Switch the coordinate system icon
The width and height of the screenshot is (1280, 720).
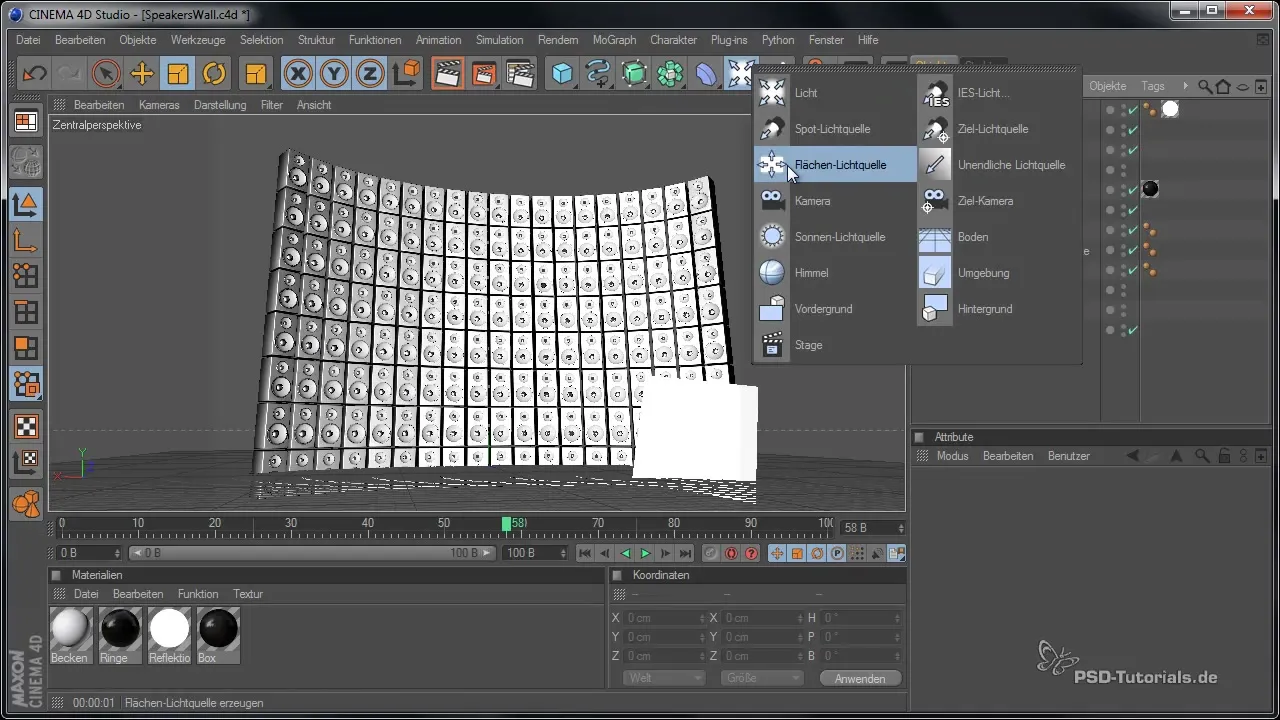pos(407,74)
